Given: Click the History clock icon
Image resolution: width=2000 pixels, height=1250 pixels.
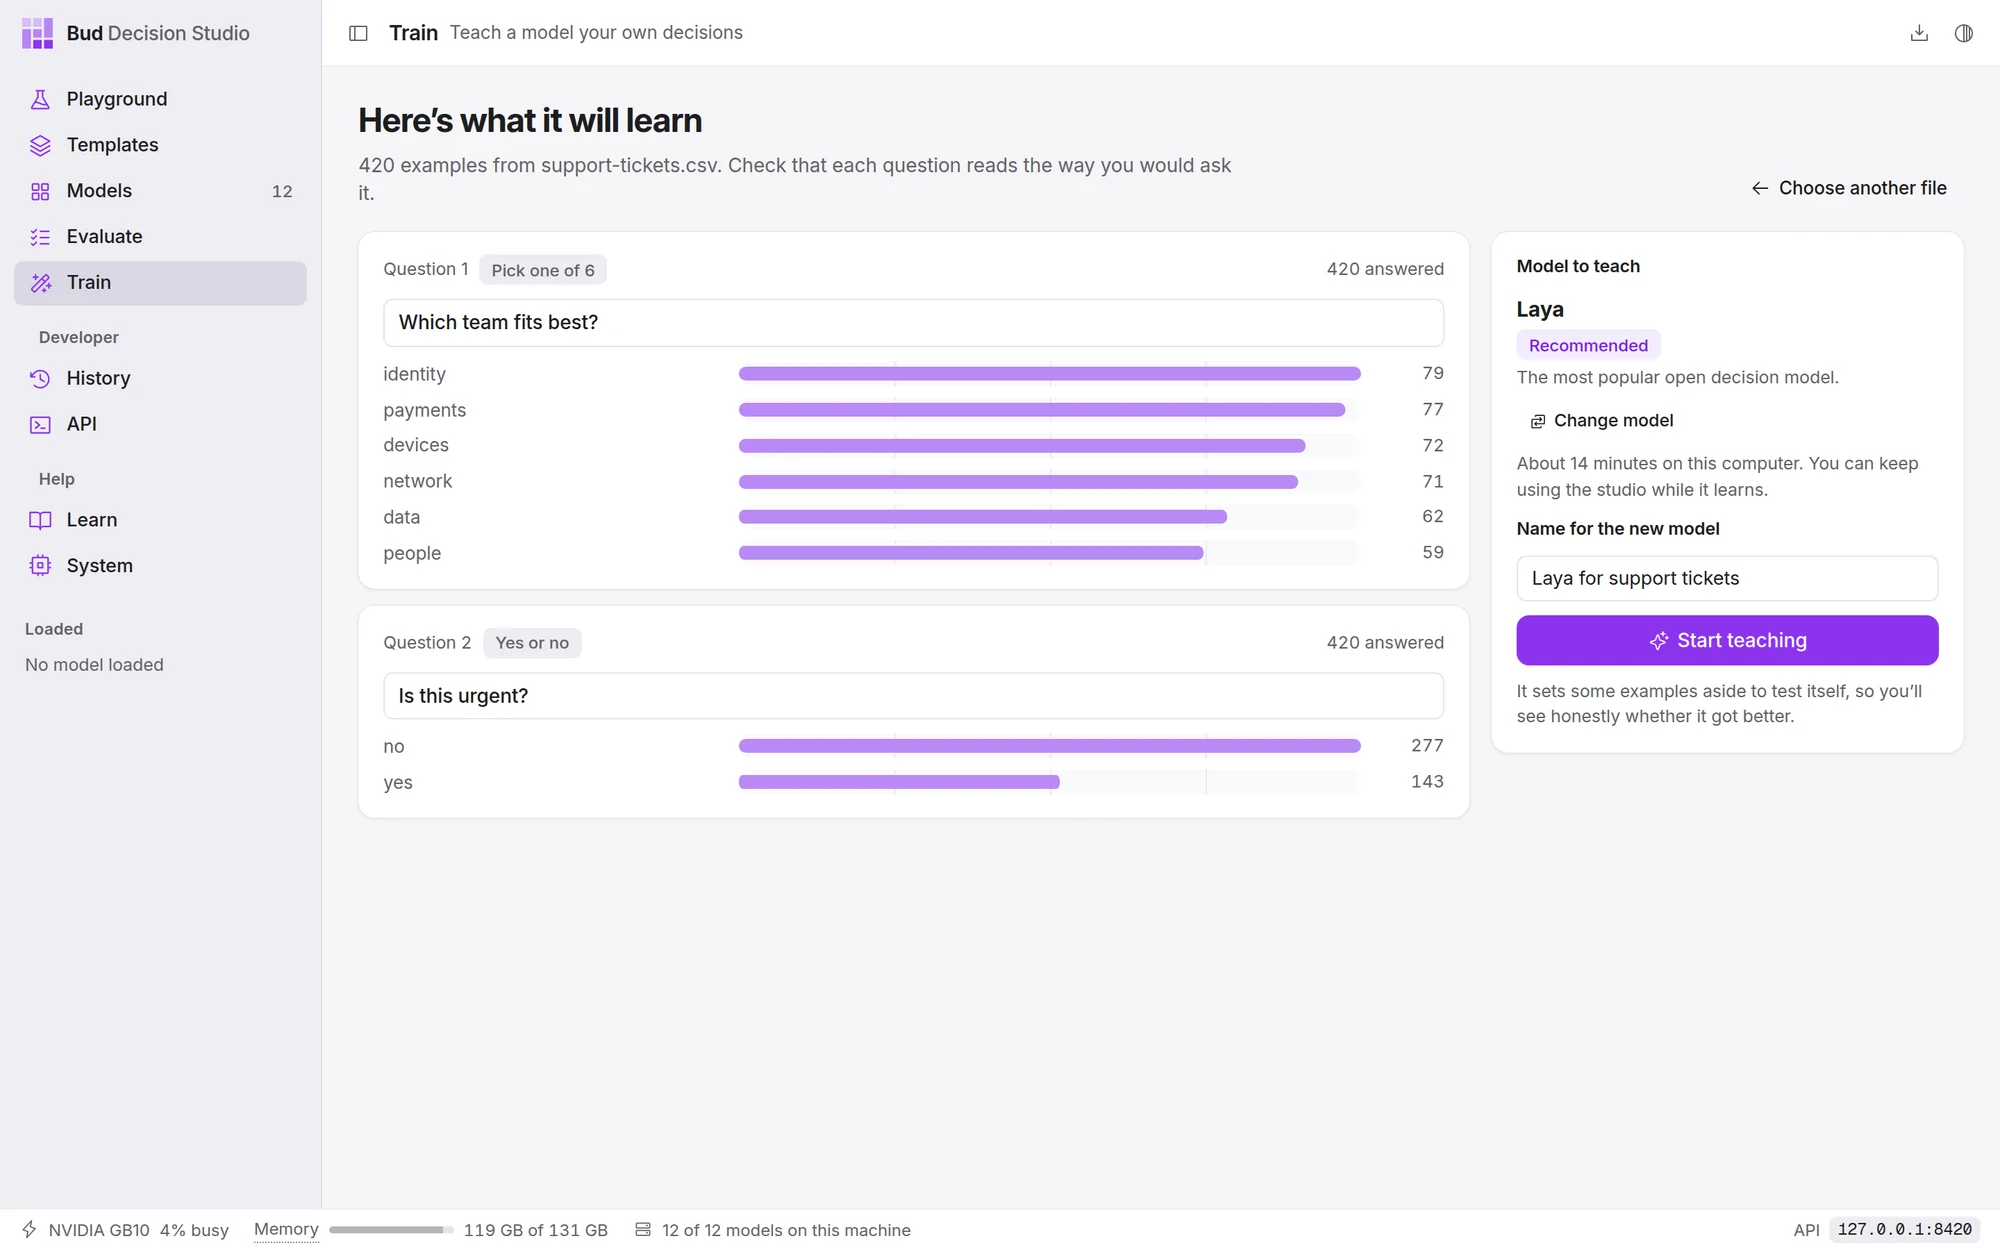Looking at the screenshot, I should (40, 378).
